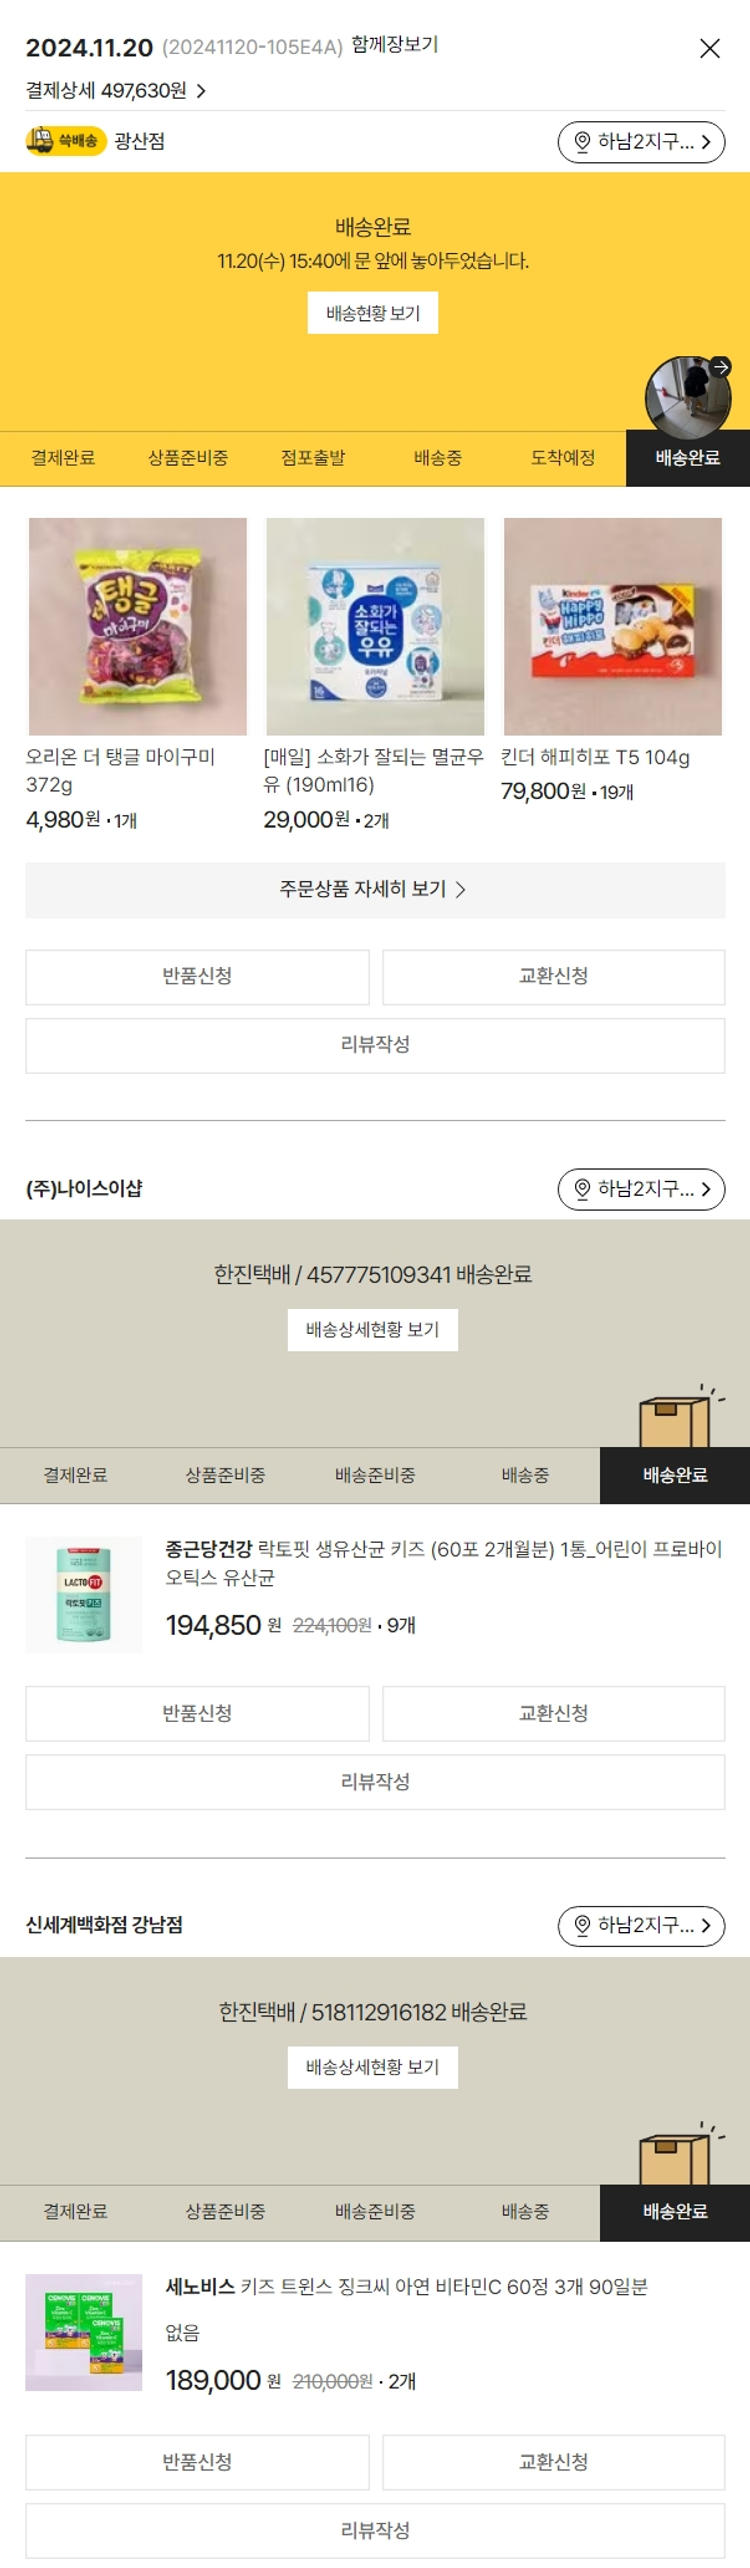This screenshot has width=750, height=2568.
Task: Open 결제상세 497,630원 payment details
Action: coord(115,91)
